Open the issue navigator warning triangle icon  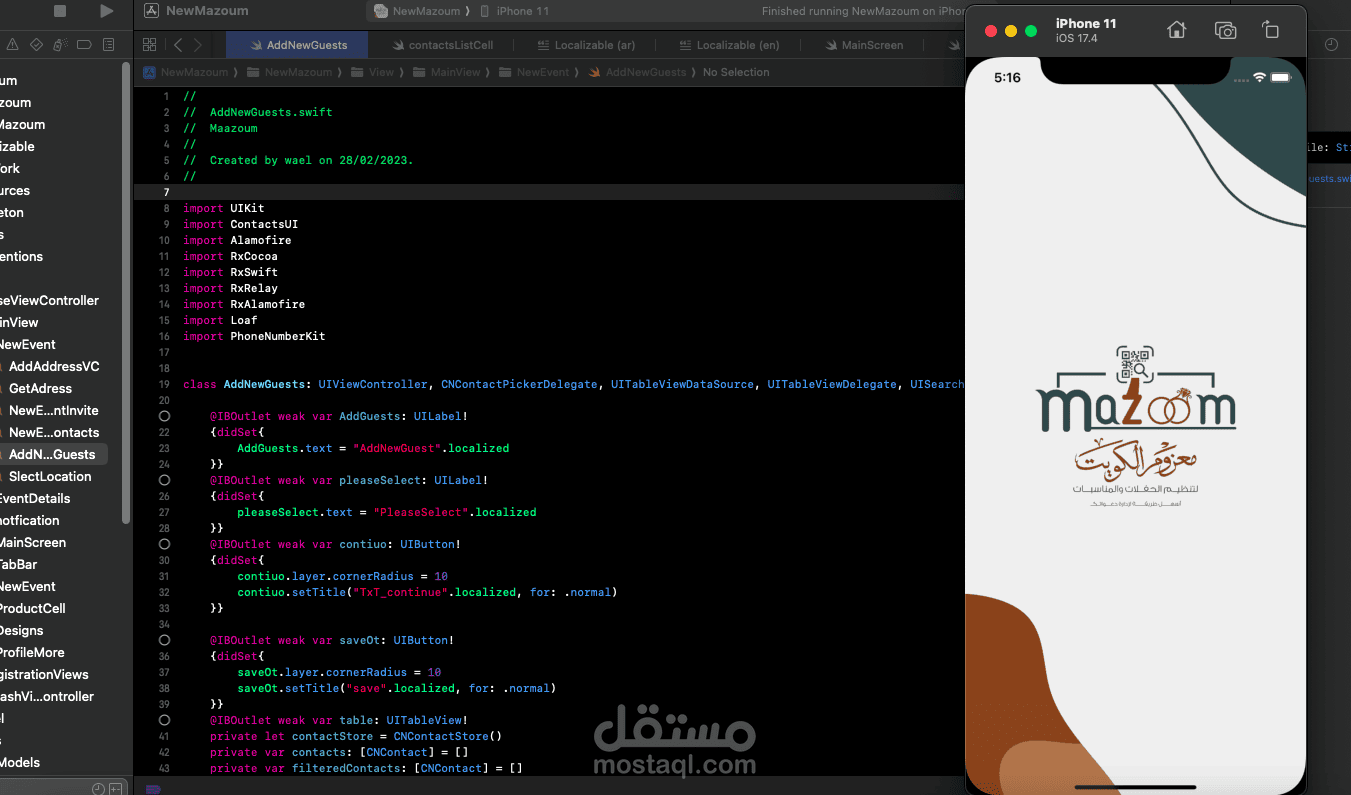(x=12, y=45)
